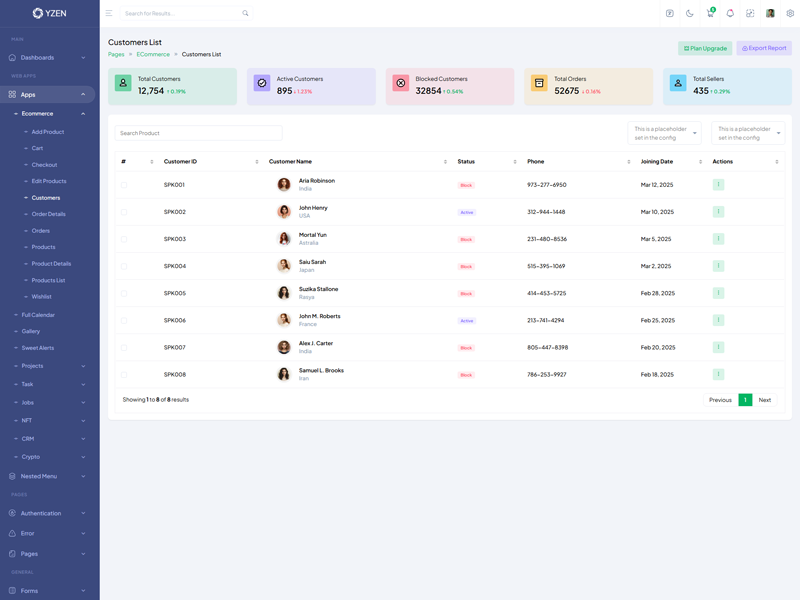Open notifications bell
The image size is (800, 600).
tap(730, 13)
